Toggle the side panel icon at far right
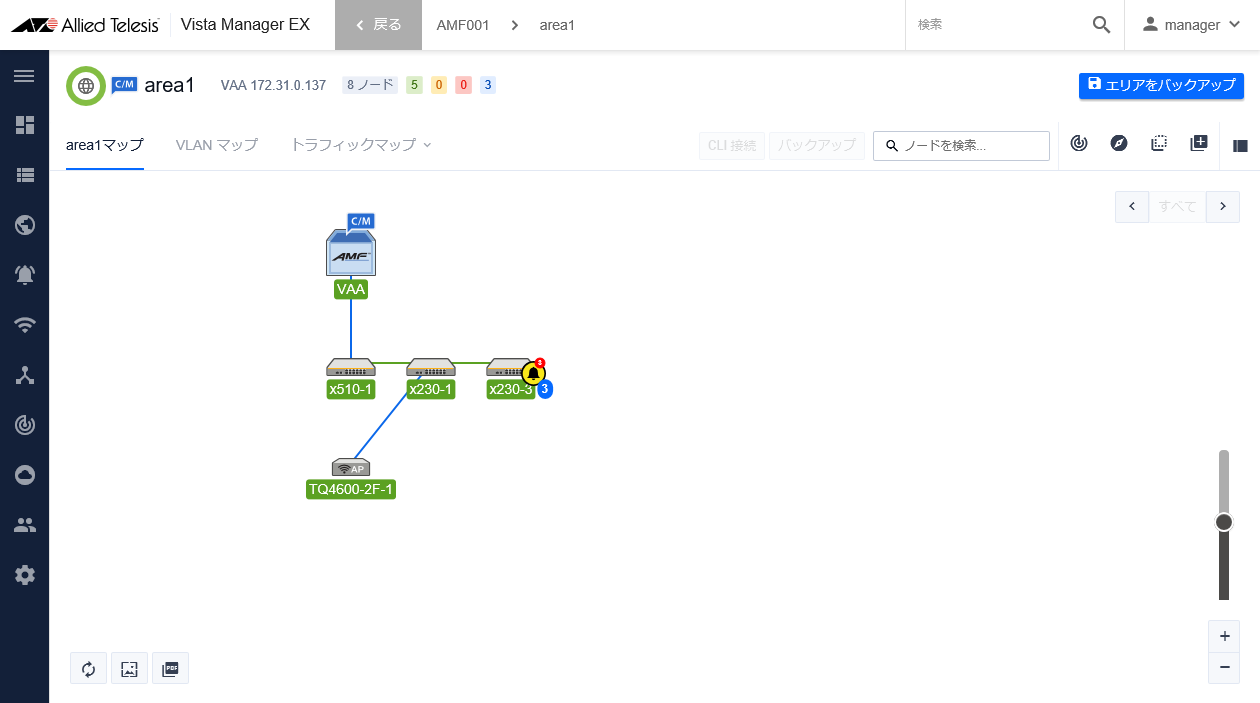Screen dimensions: 1260x703 [x=1240, y=145]
